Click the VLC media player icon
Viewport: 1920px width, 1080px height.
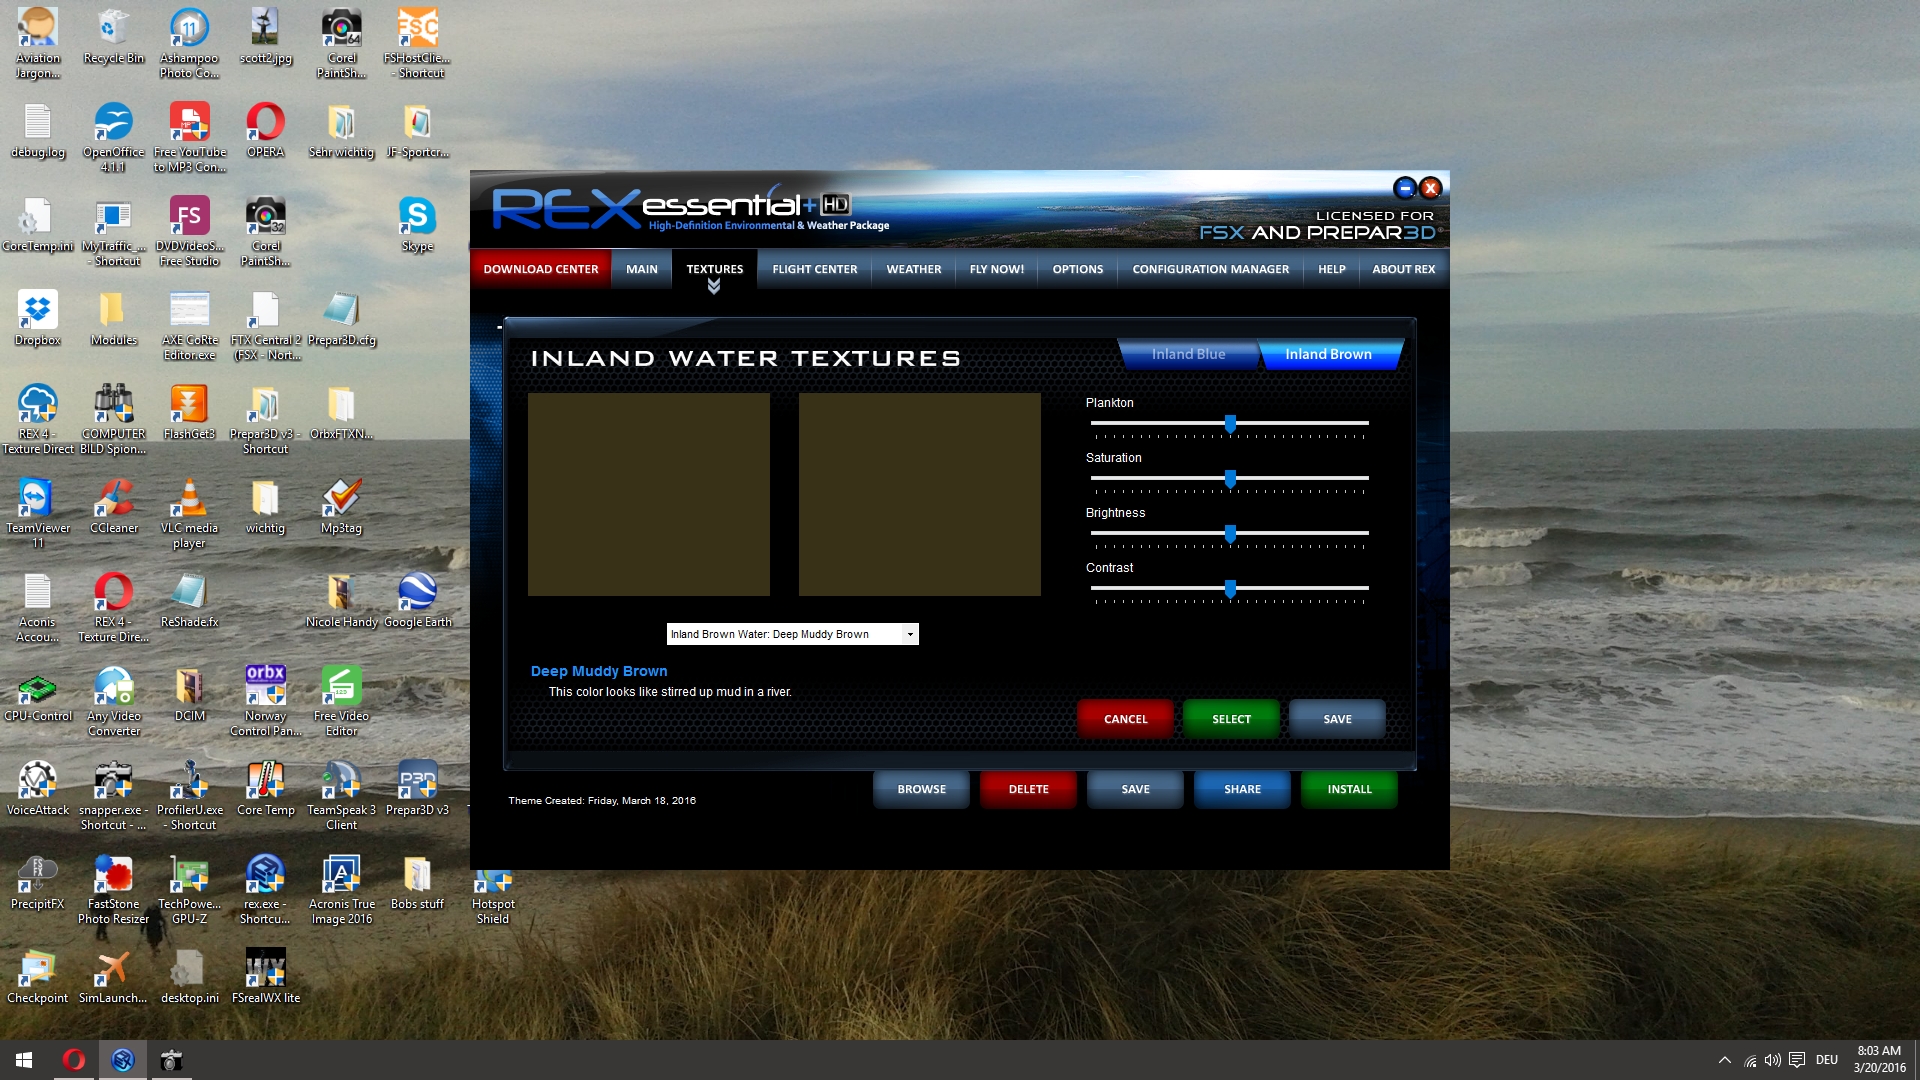click(x=189, y=513)
